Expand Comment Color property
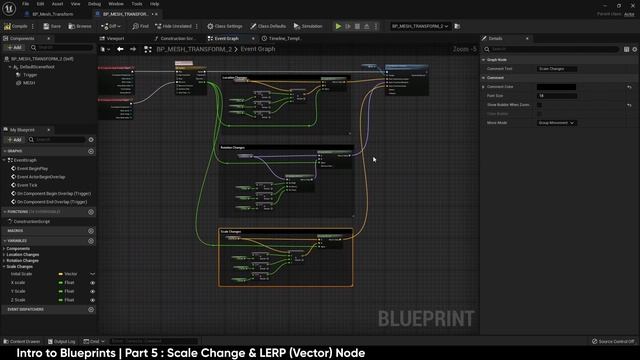The image size is (640, 360). tap(484, 87)
